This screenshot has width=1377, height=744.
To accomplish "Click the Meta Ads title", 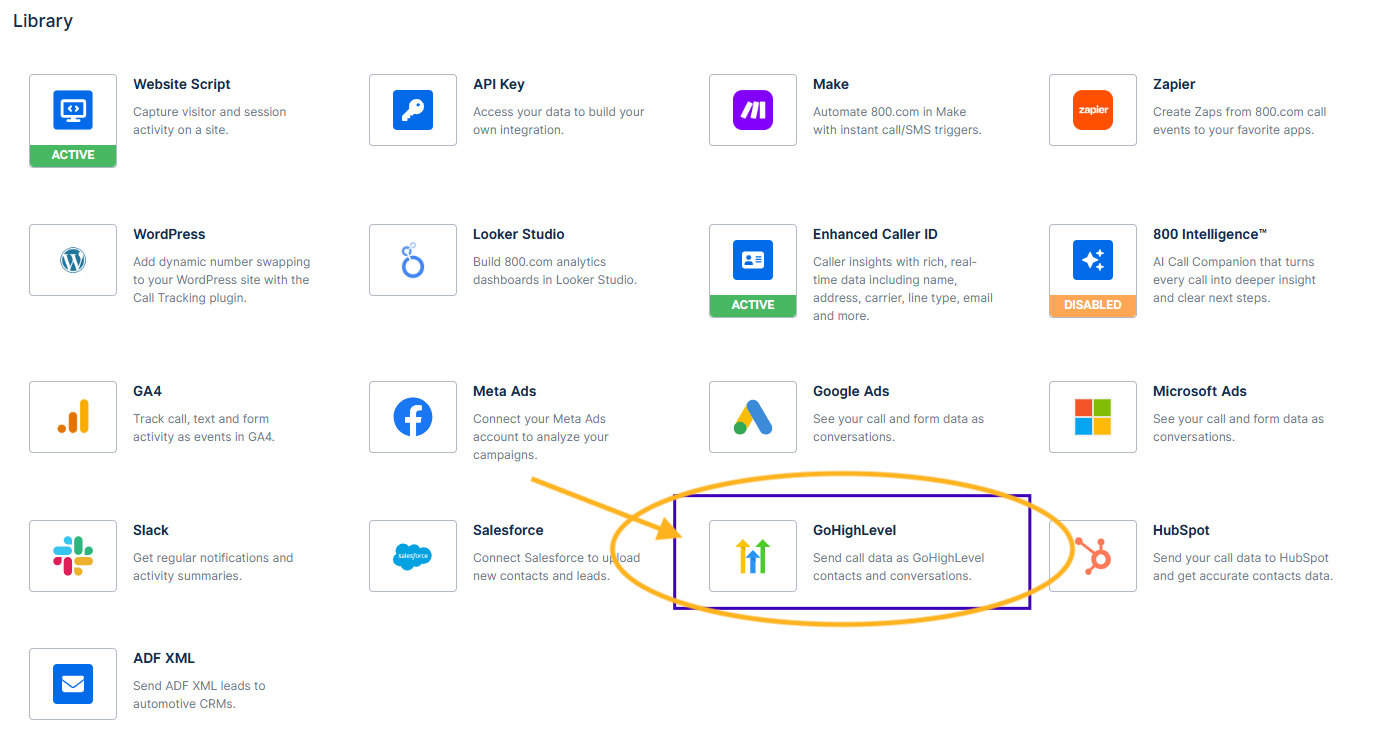I will click(505, 391).
